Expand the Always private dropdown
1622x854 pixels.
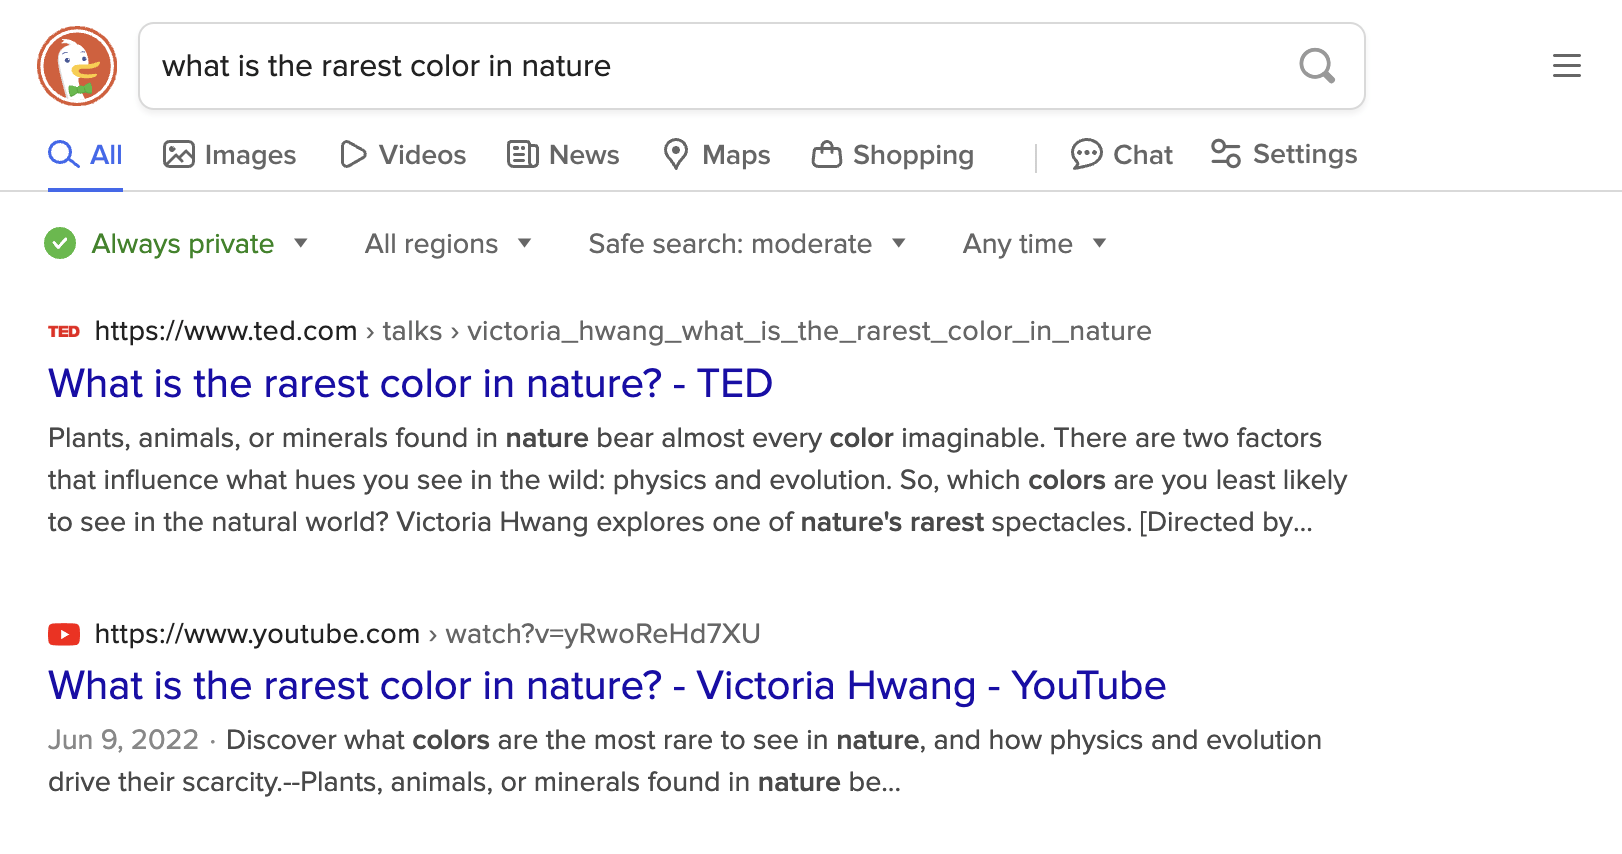click(199, 244)
